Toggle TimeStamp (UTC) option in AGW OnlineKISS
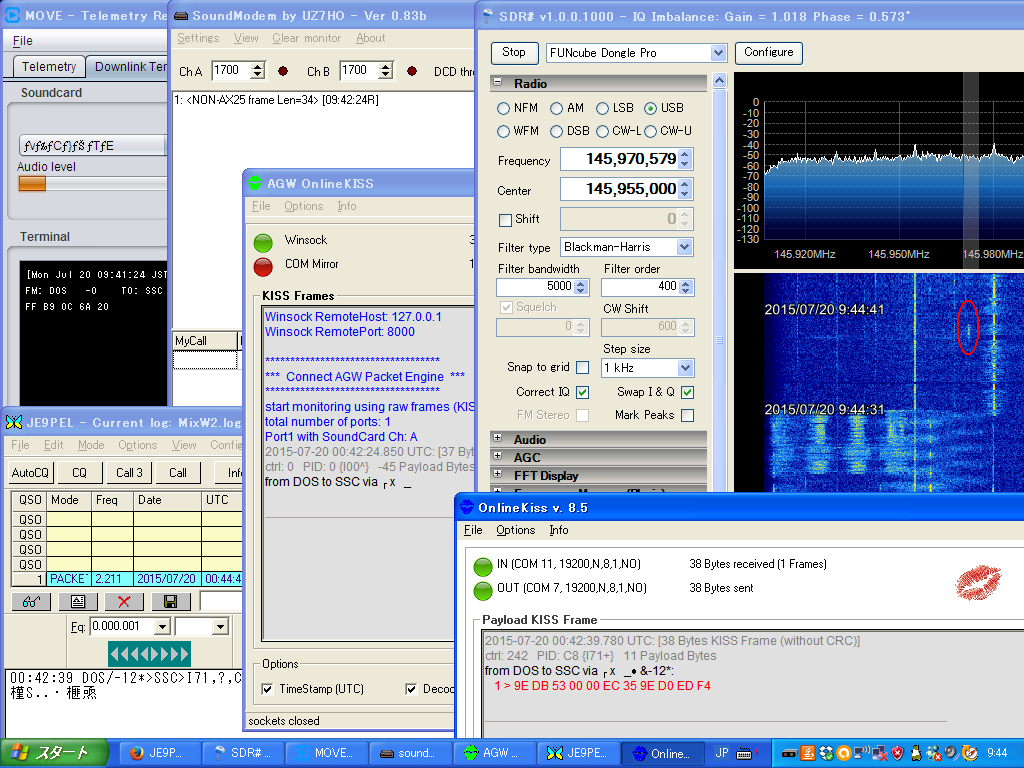The height and width of the screenshot is (768, 1024). [x=267, y=689]
